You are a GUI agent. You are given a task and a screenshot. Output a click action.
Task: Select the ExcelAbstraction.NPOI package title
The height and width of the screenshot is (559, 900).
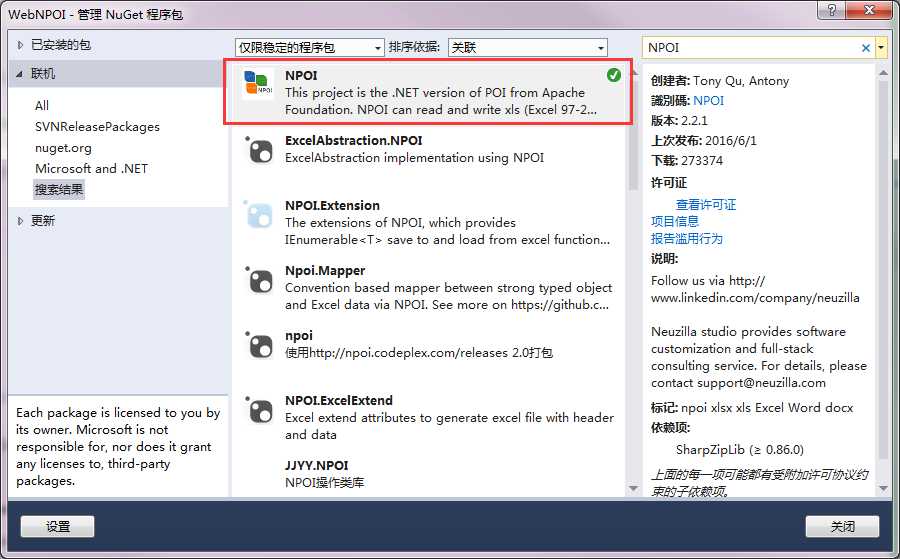(354, 141)
